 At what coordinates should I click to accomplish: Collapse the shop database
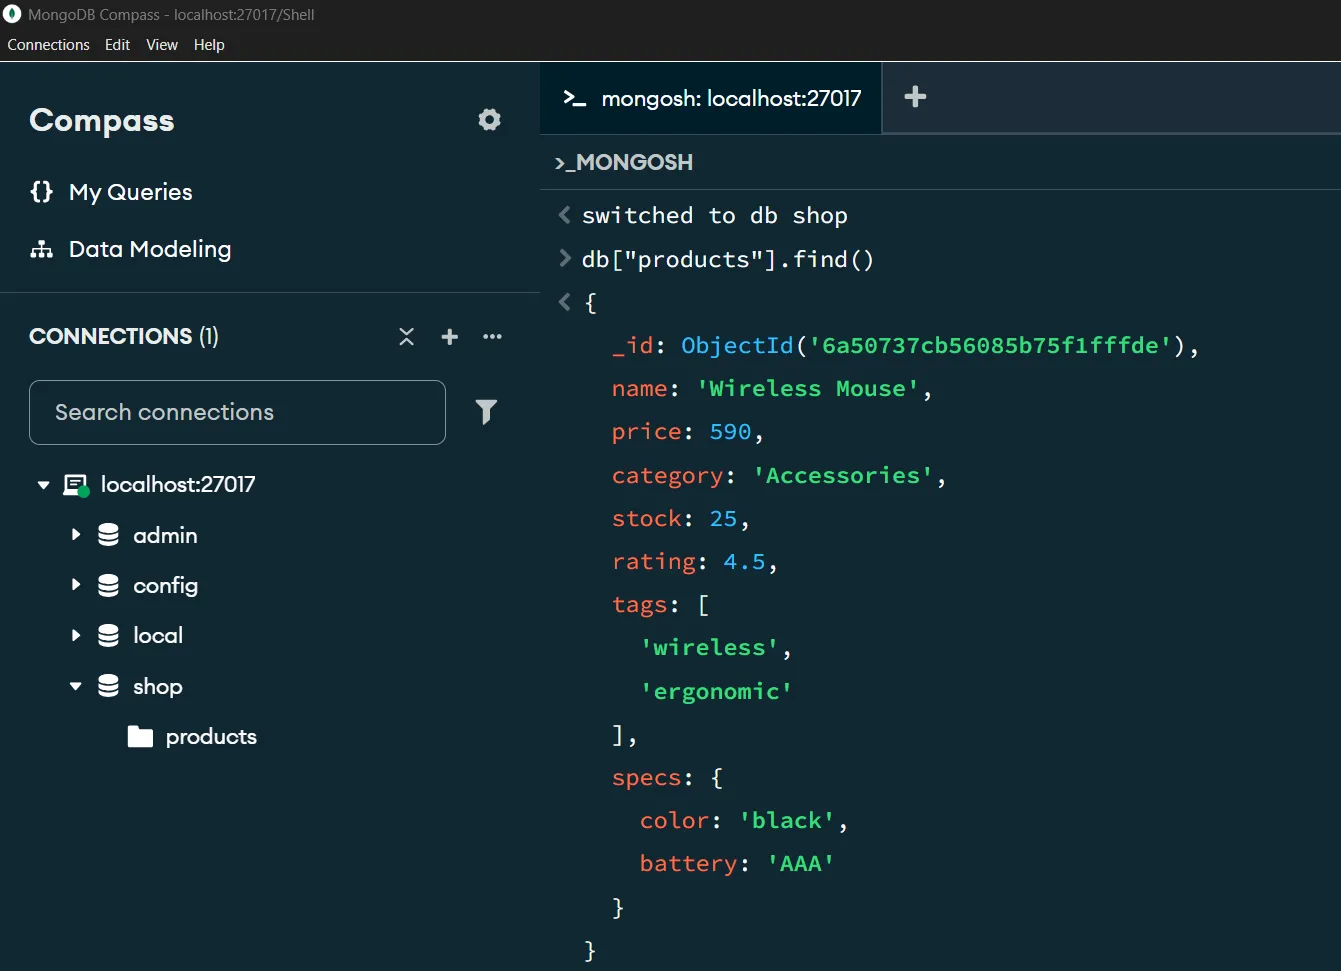tap(75, 686)
